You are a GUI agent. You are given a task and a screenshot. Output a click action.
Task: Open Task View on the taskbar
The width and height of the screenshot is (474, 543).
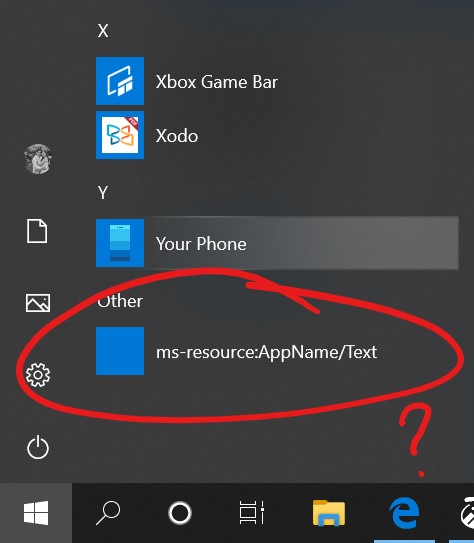click(x=252, y=513)
